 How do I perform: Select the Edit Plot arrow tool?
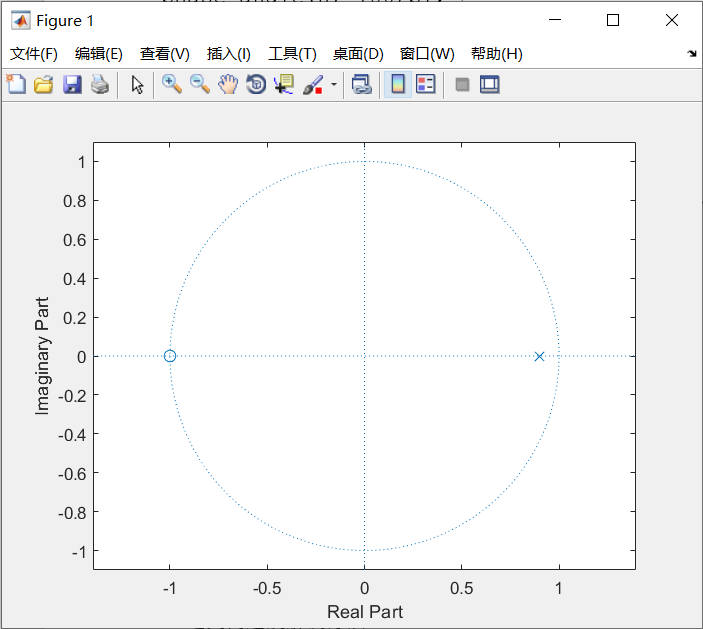(x=137, y=84)
